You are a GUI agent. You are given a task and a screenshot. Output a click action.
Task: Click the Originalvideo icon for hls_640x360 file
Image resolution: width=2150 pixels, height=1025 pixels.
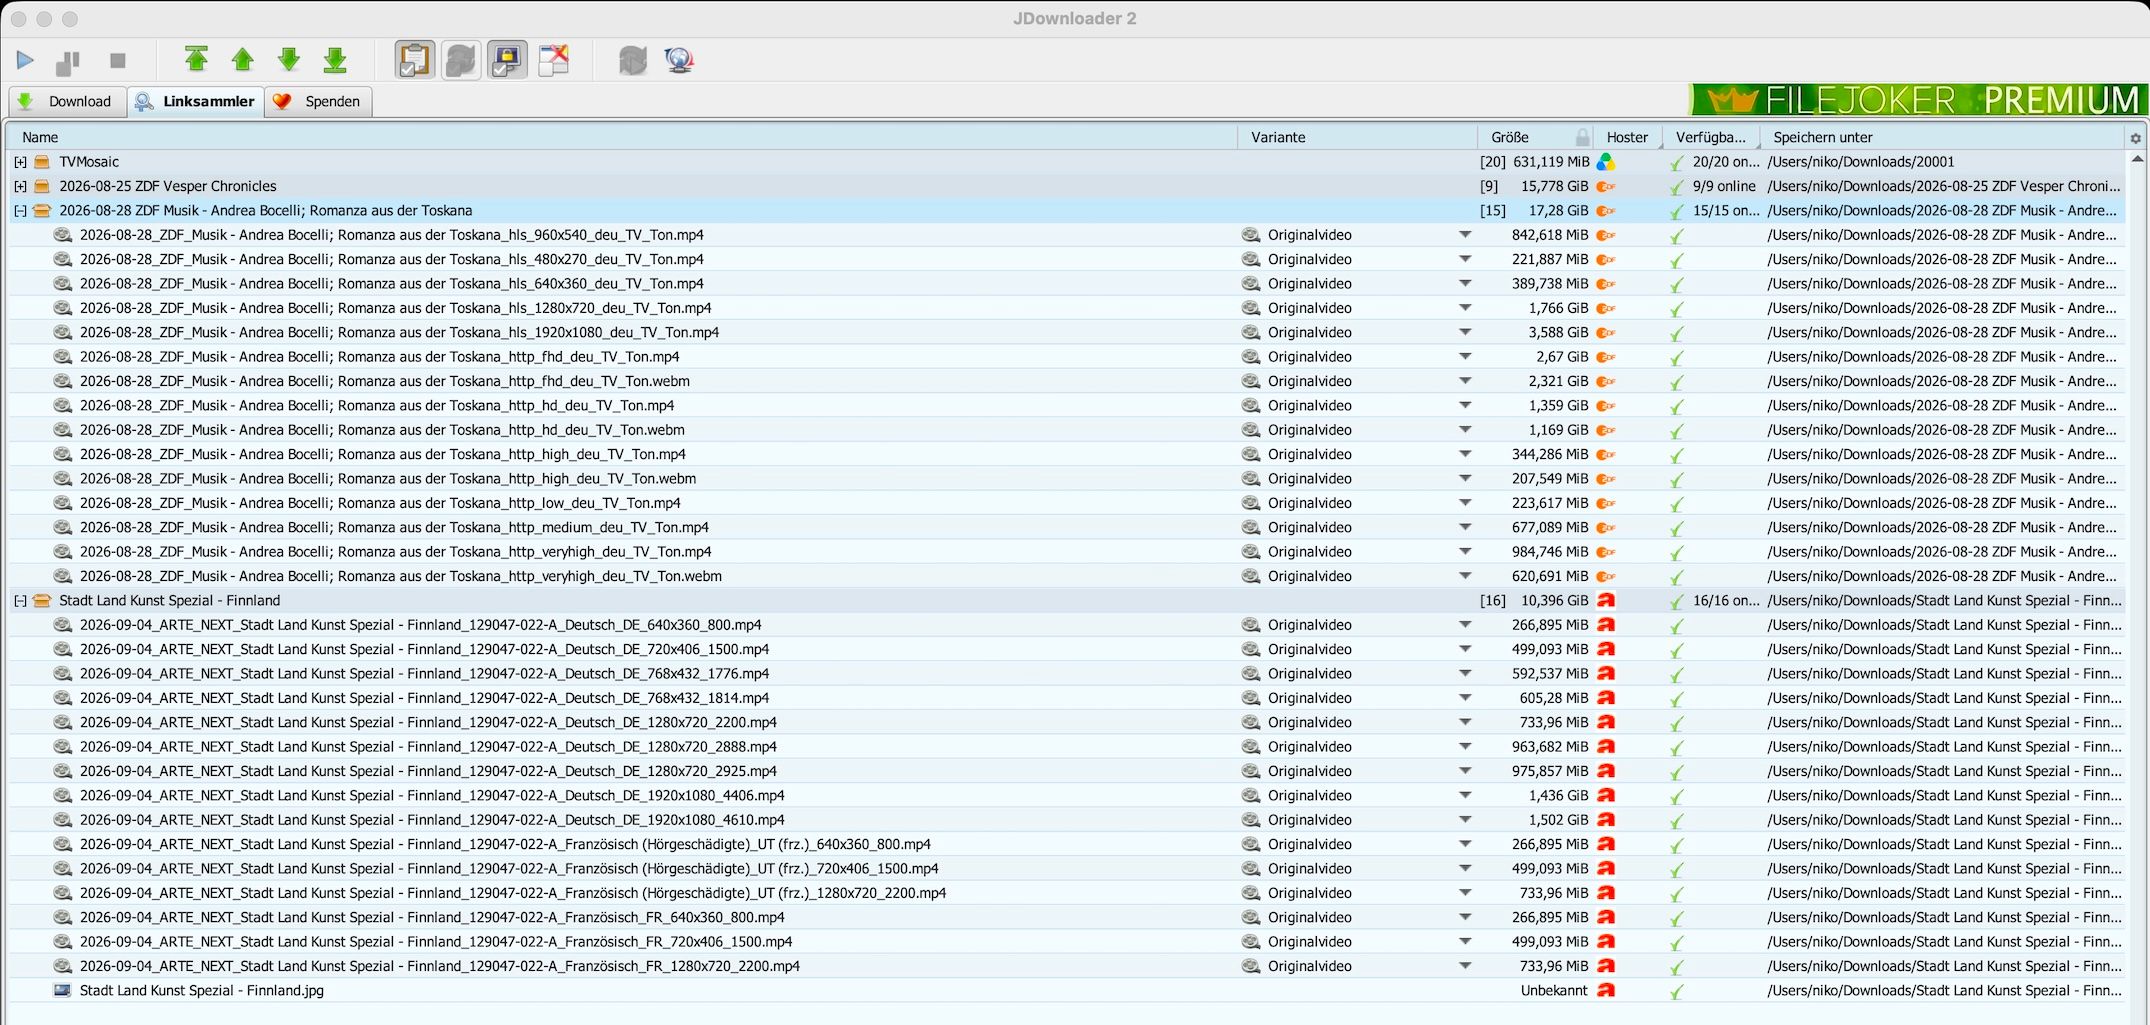pos(1251,284)
